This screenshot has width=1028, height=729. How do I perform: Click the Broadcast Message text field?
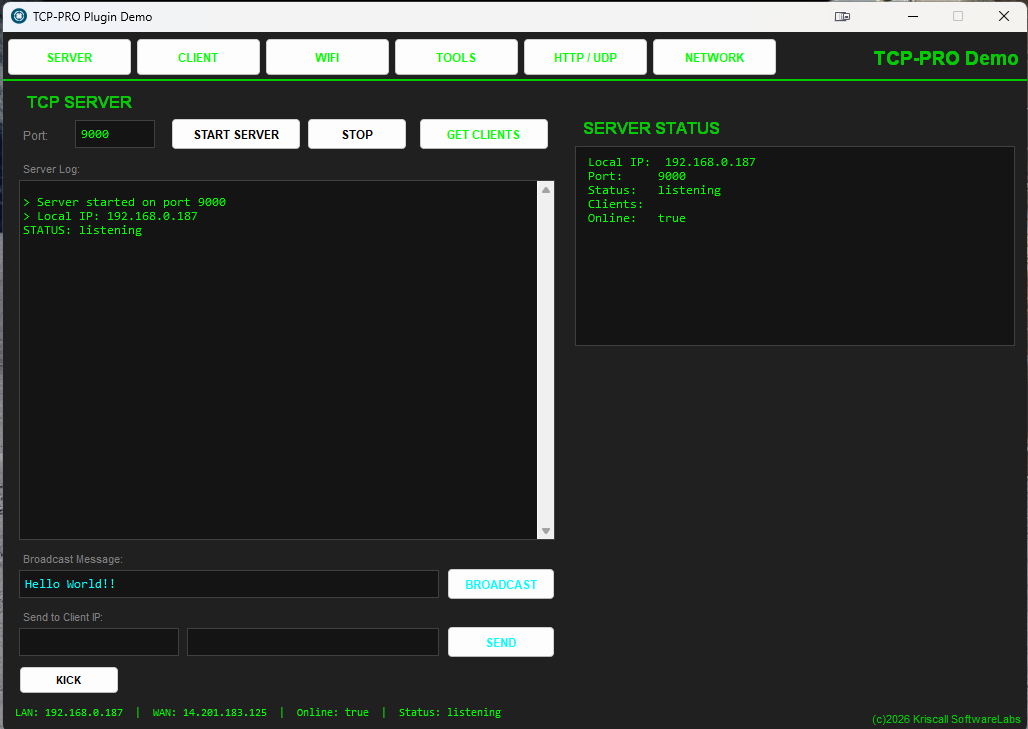coord(229,584)
